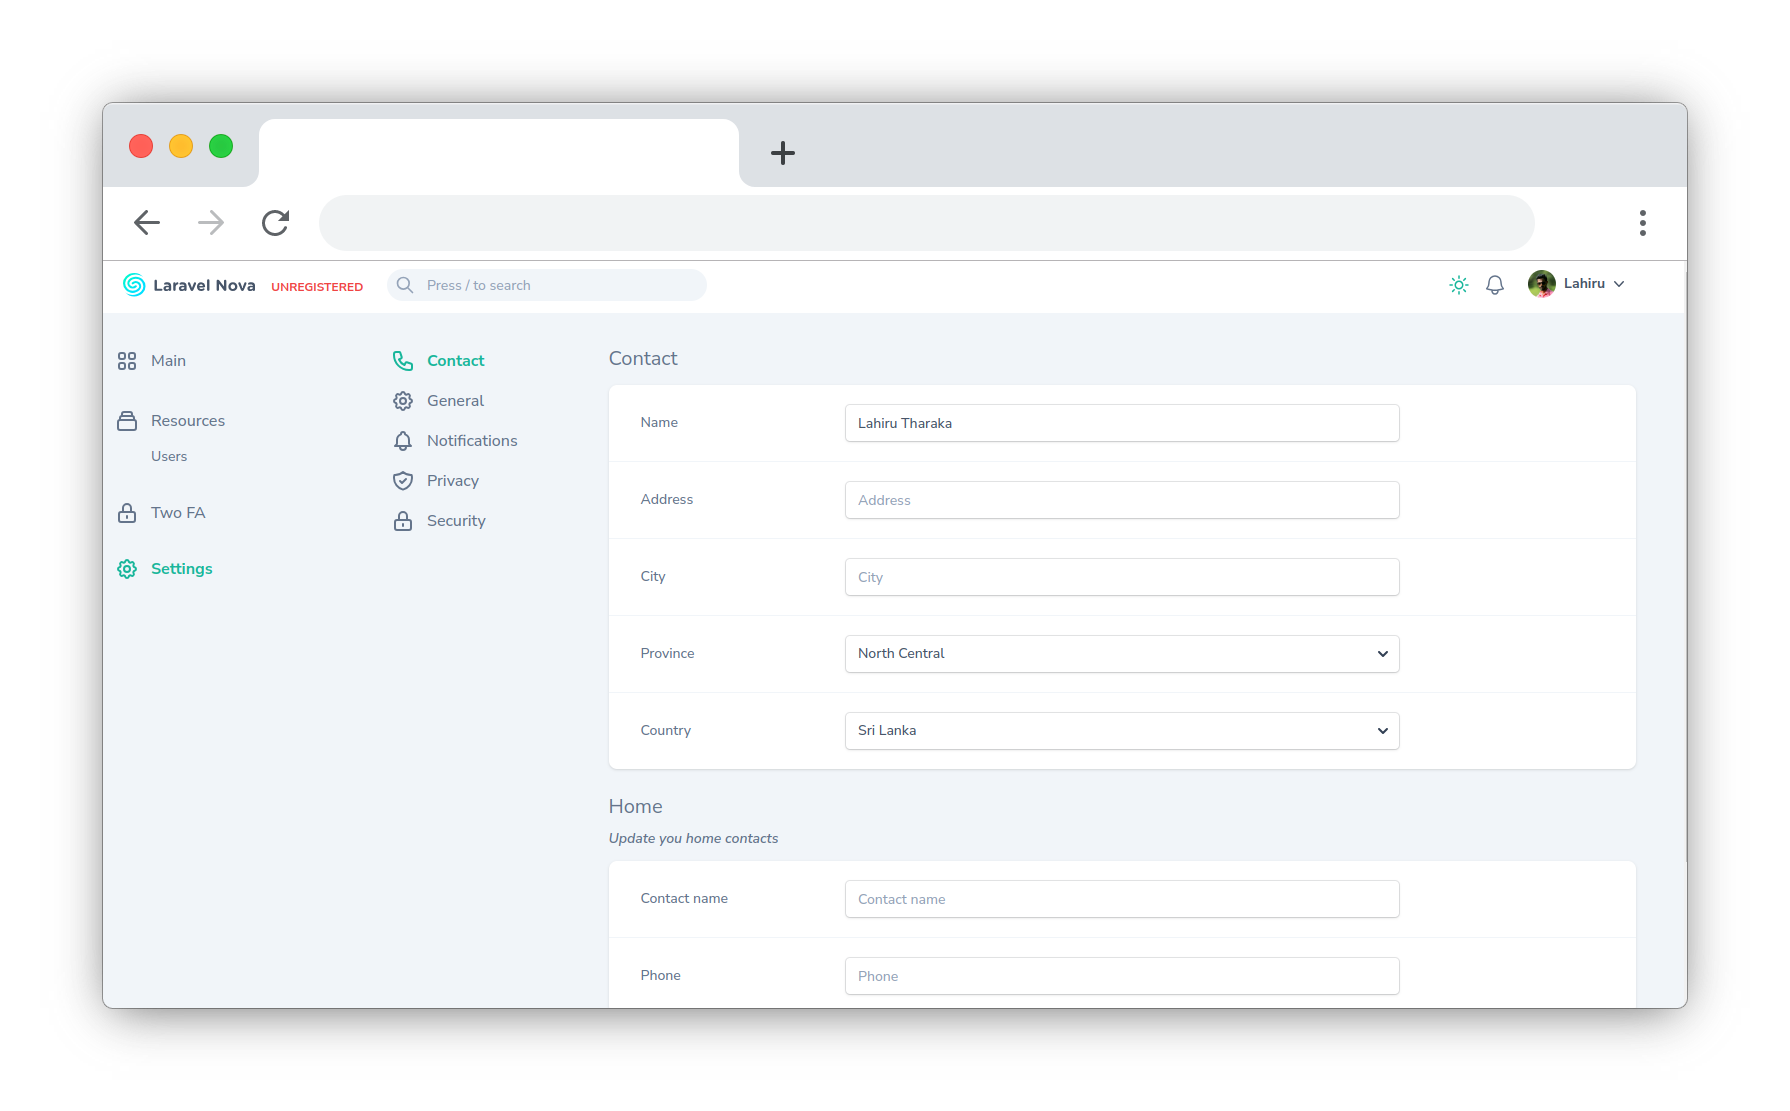The width and height of the screenshot is (1790, 1111).
Task: Go back with the browser back arrow
Action: [147, 222]
